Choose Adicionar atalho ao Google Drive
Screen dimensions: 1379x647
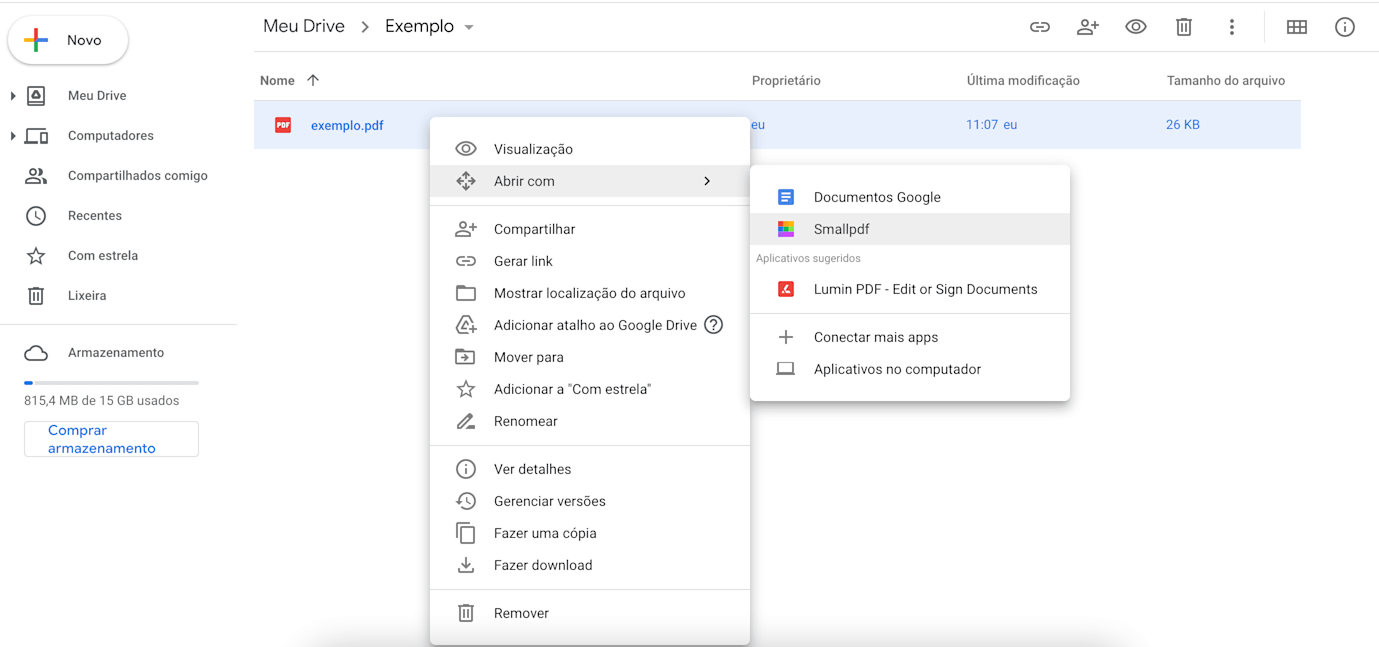tap(590, 325)
